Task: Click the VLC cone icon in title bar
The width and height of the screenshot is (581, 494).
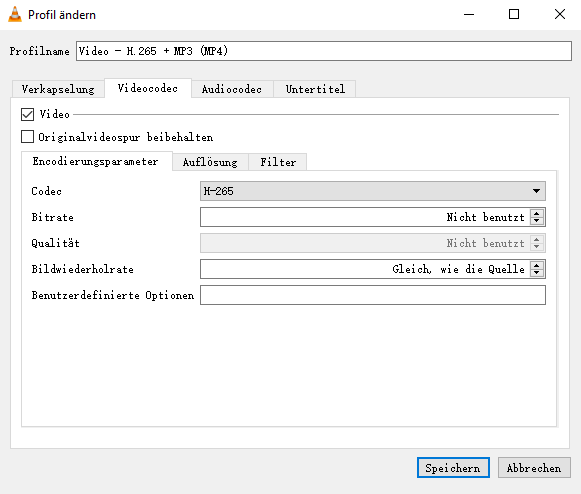Action: click(x=15, y=14)
